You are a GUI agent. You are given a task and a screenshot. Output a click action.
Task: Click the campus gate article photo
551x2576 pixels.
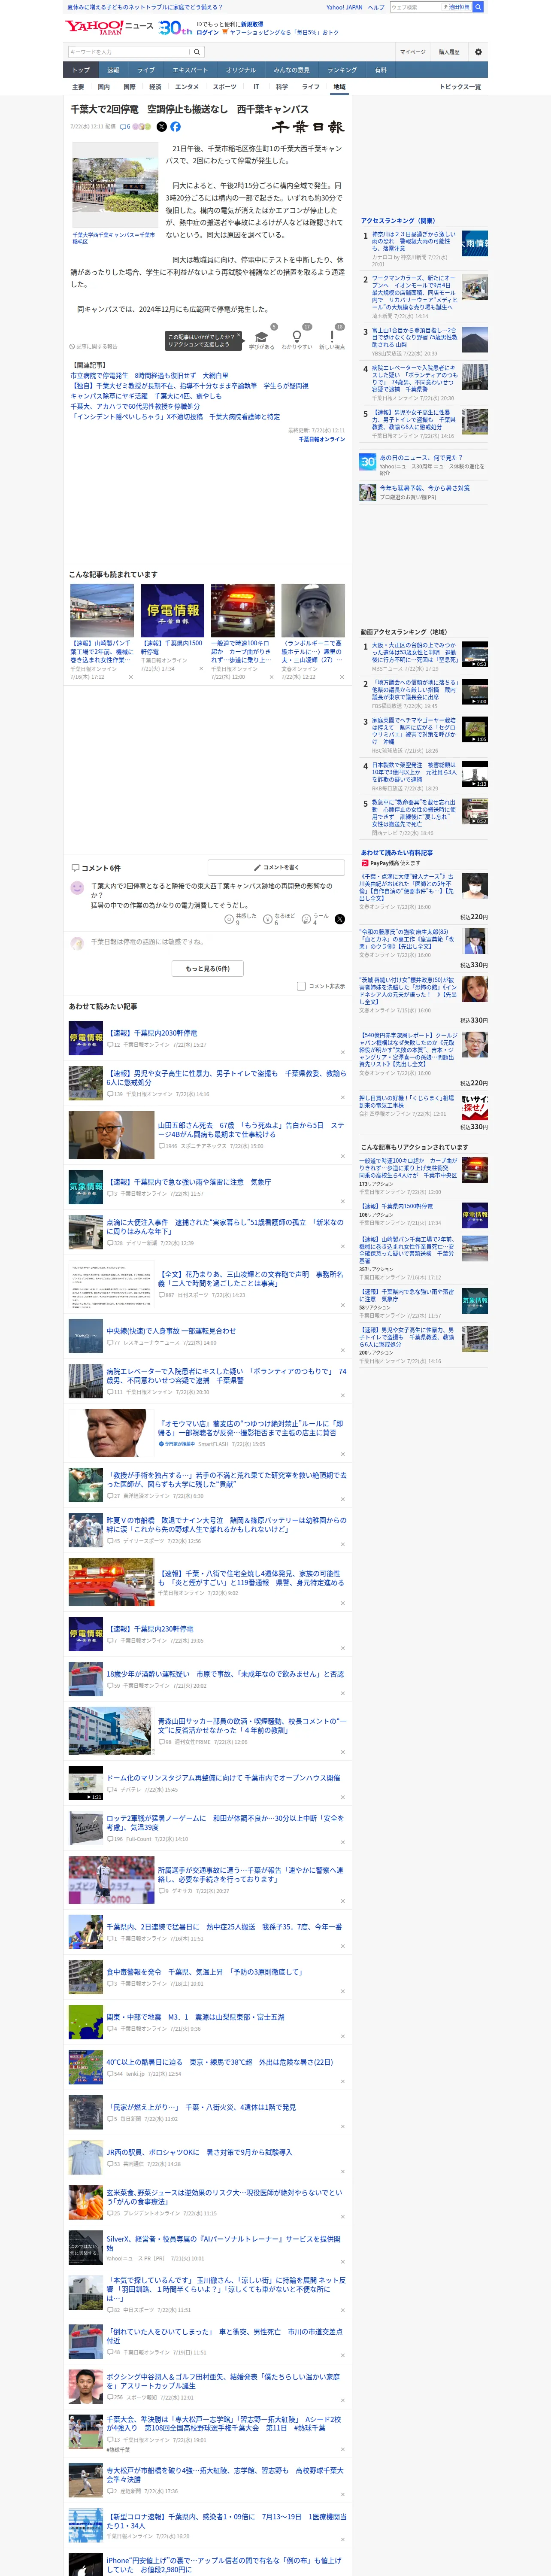click(116, 185)
